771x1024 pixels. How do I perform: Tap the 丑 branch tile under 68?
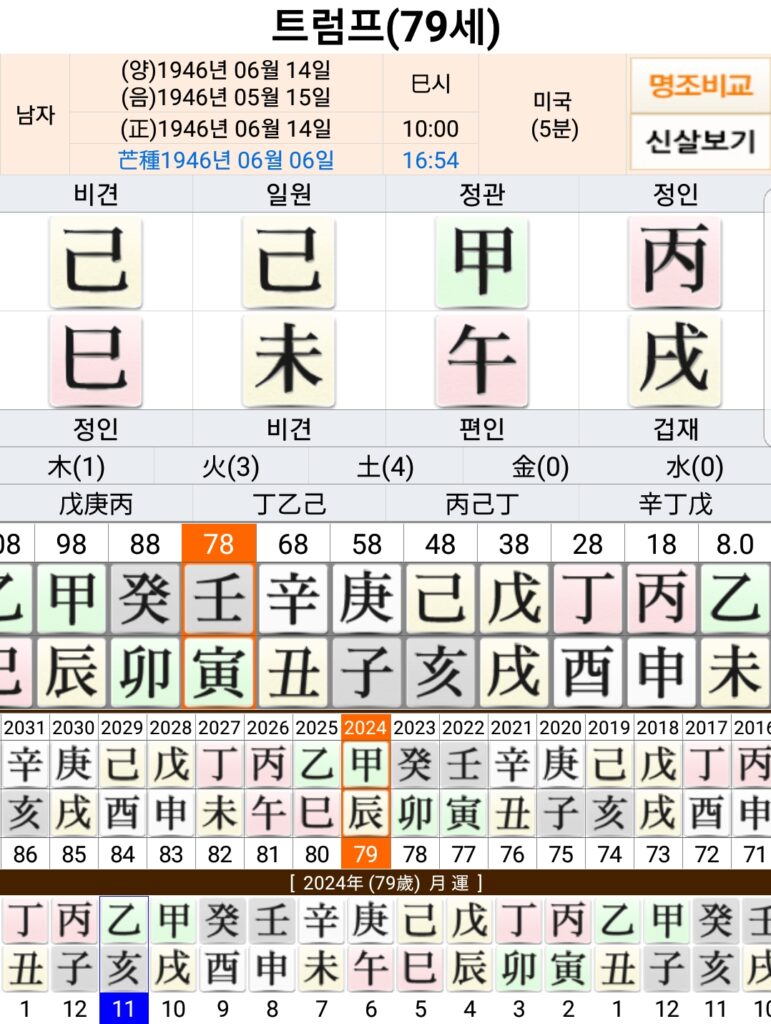tap(292, 673)
